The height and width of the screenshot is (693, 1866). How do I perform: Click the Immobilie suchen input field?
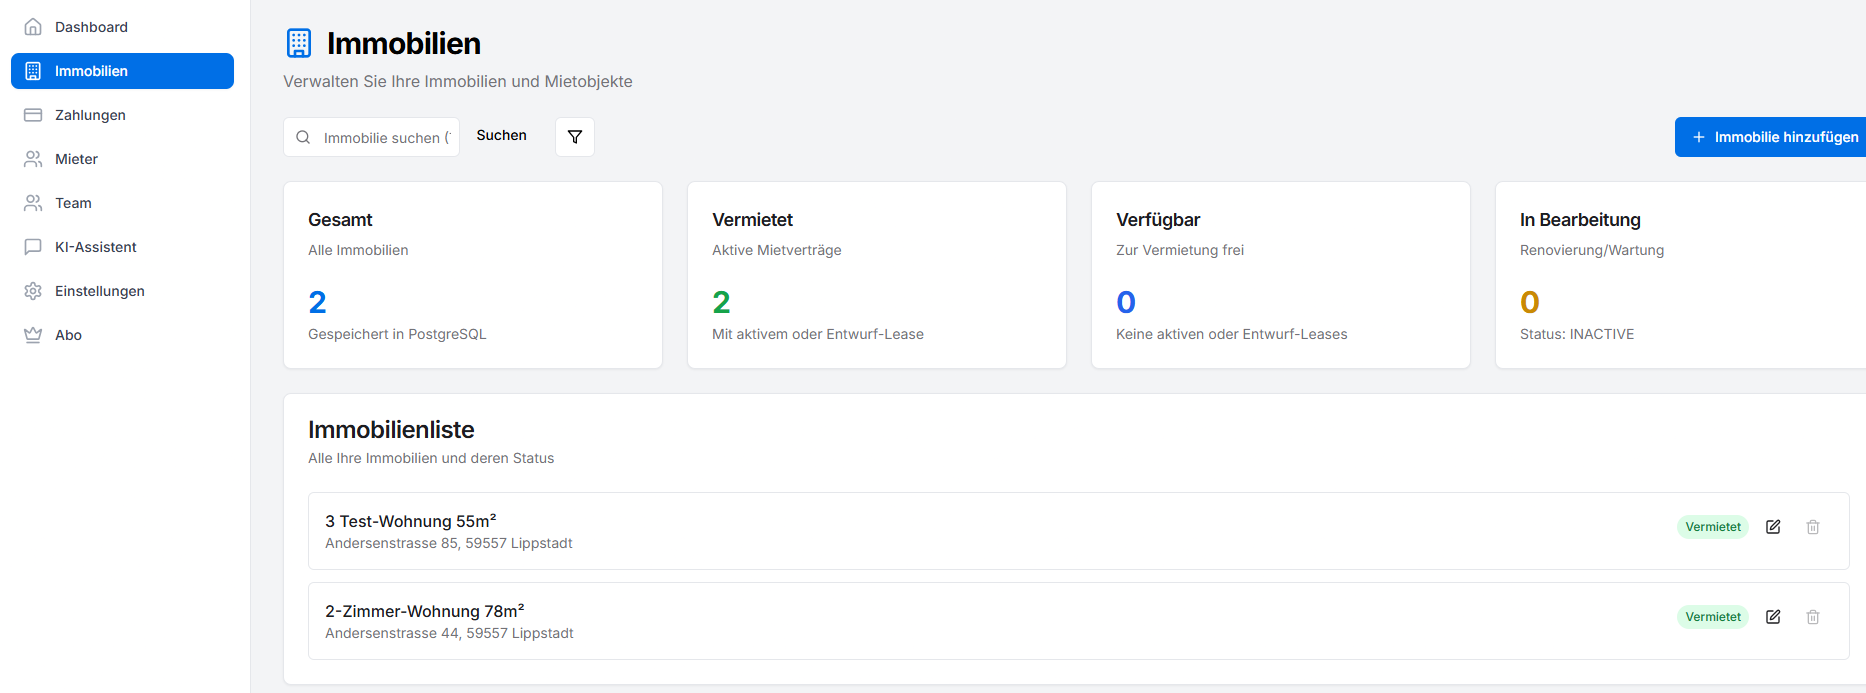(x=371, y=137)
